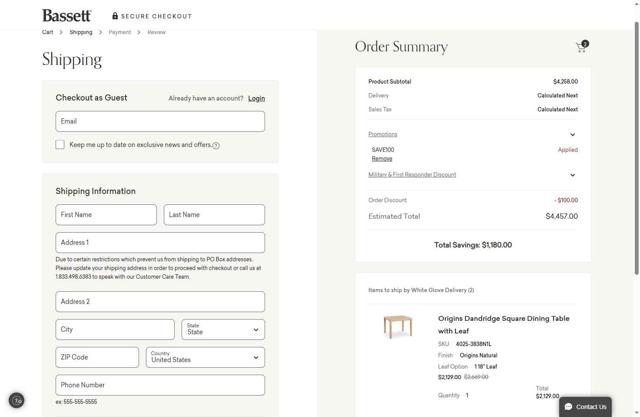The image size is (640, 417).
Task: Click the Email input field
Action: point(160,121)
